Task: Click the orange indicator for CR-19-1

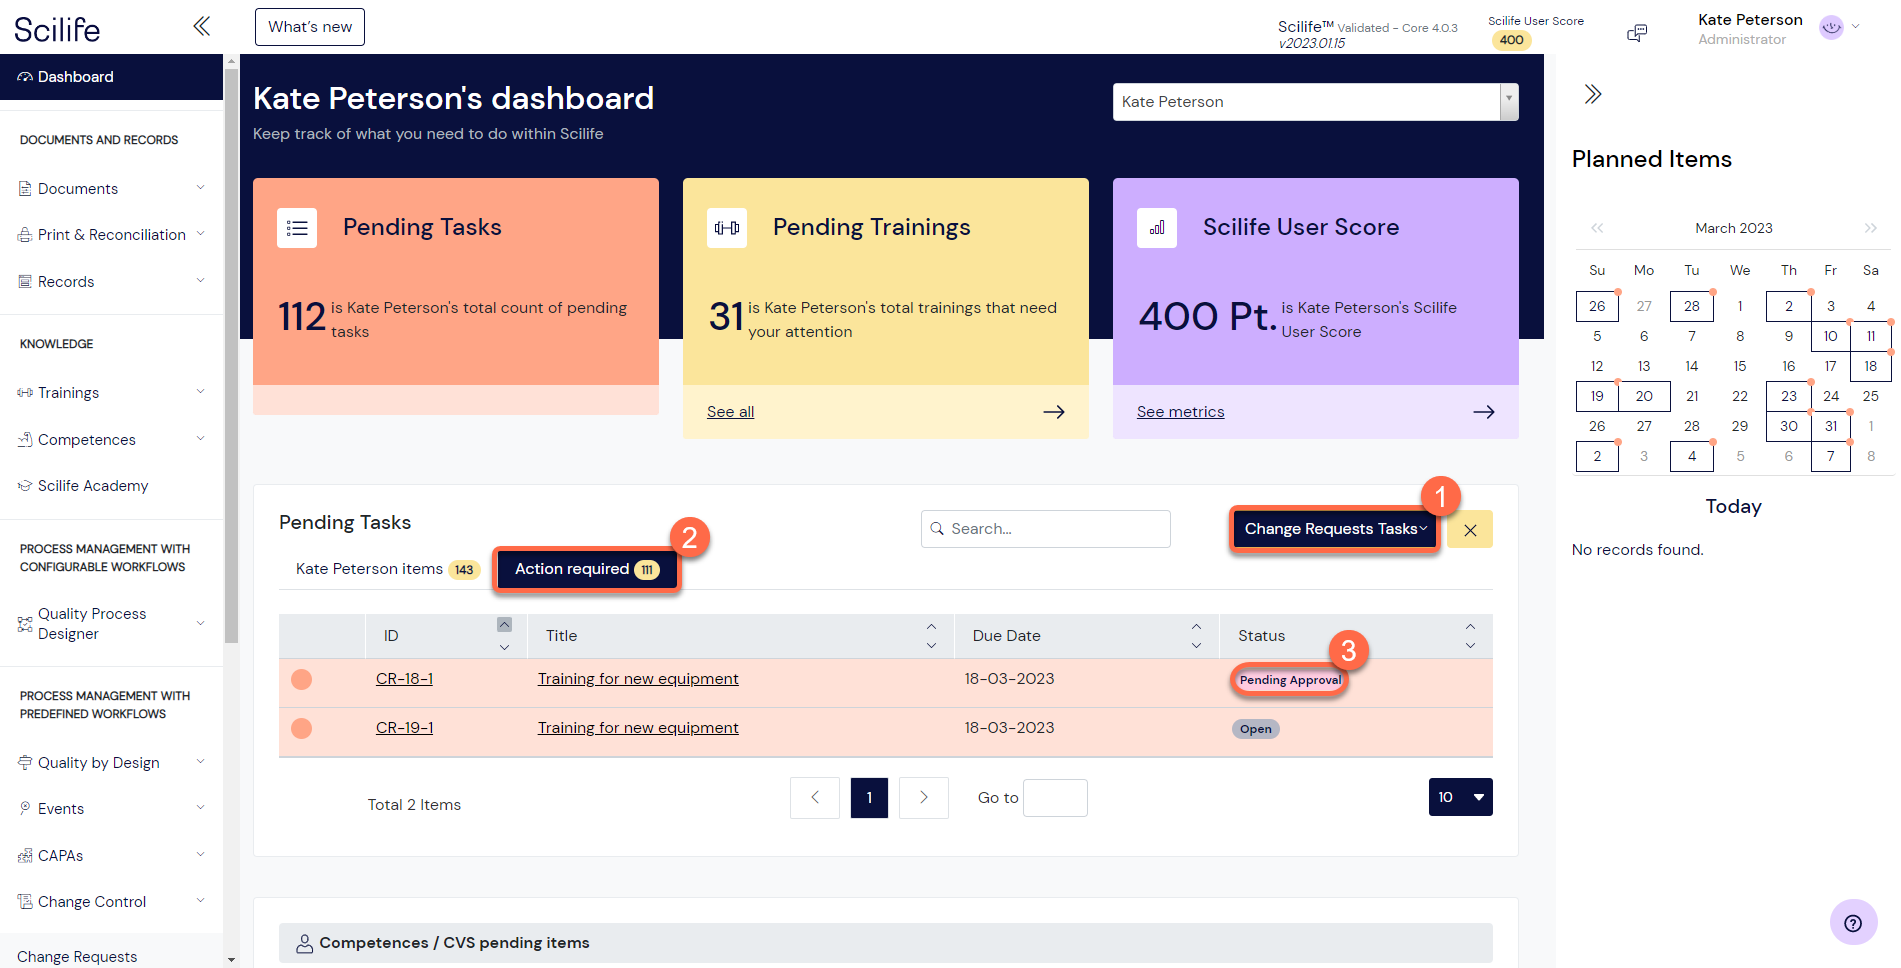Action: pos(301,729)
